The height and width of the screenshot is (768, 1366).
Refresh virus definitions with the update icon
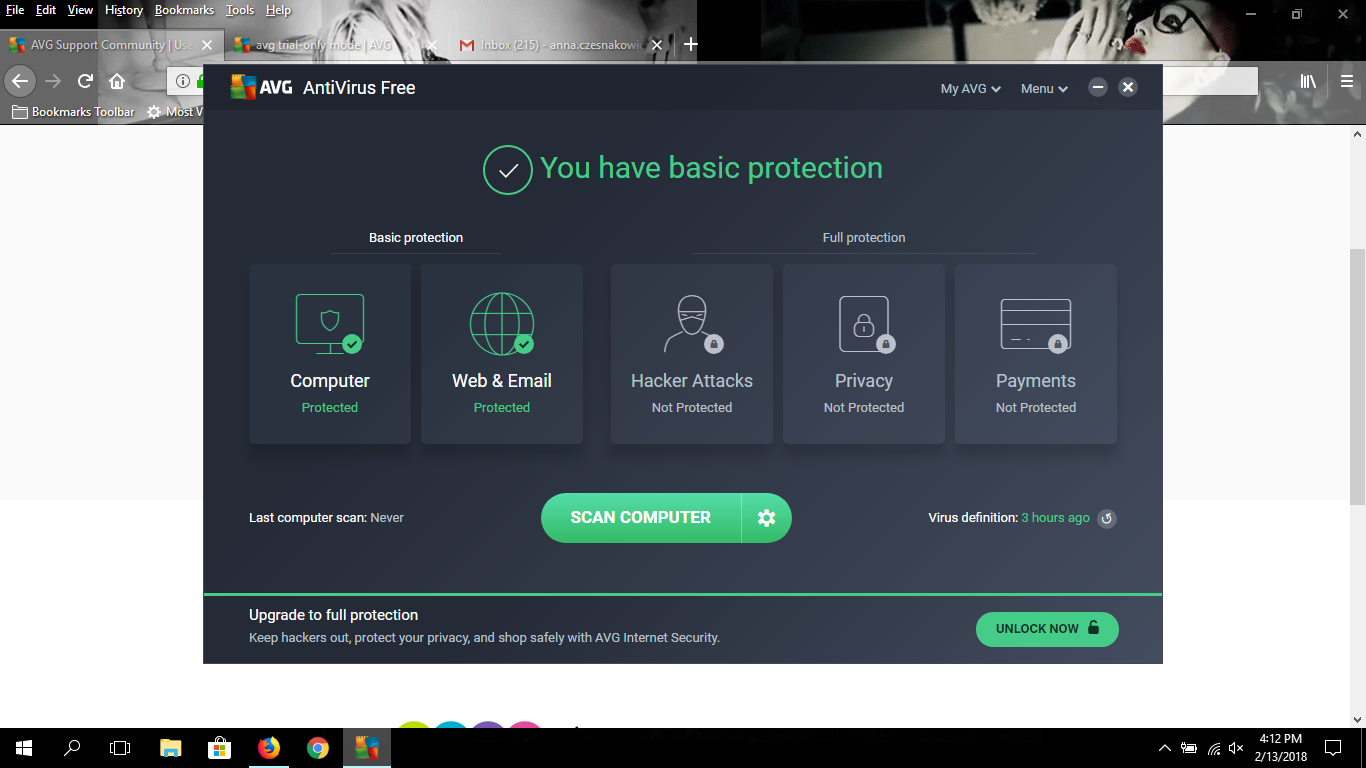pyautogui.click(x=1106, y=518)
